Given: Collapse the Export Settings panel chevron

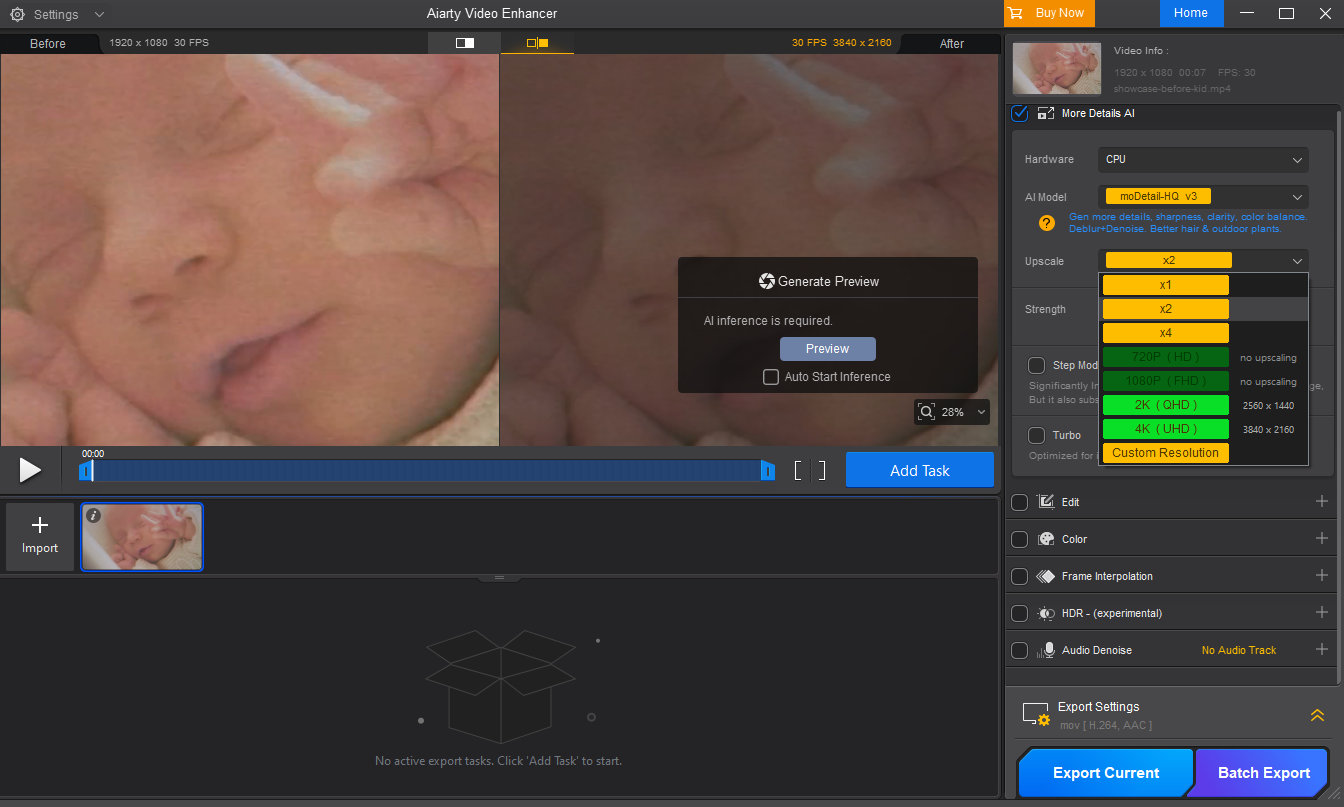Looking at the screenshot, I should tap(1317, 715).
